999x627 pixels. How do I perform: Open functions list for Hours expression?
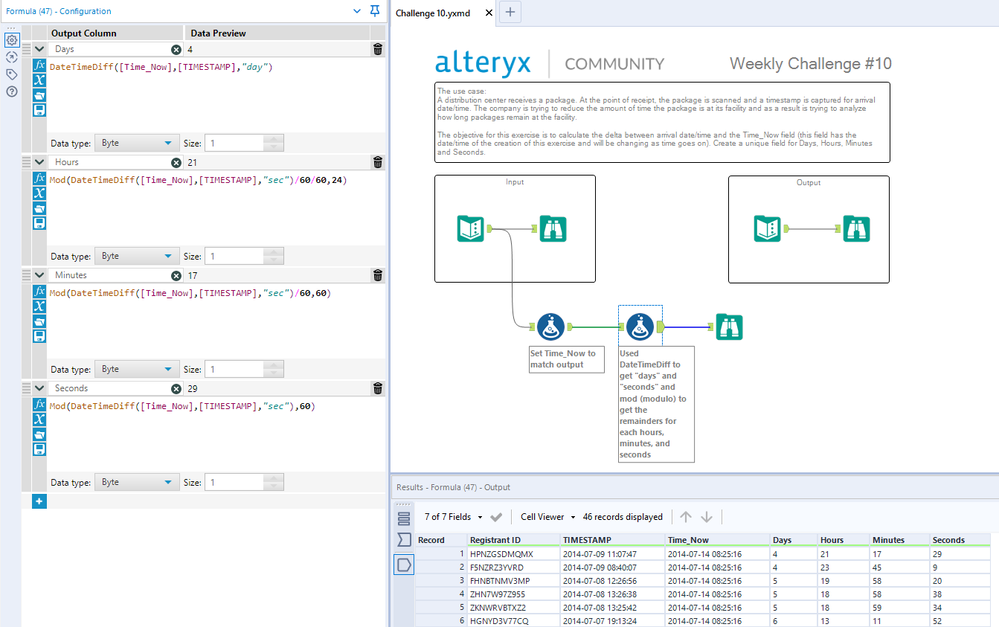(39, 178)
